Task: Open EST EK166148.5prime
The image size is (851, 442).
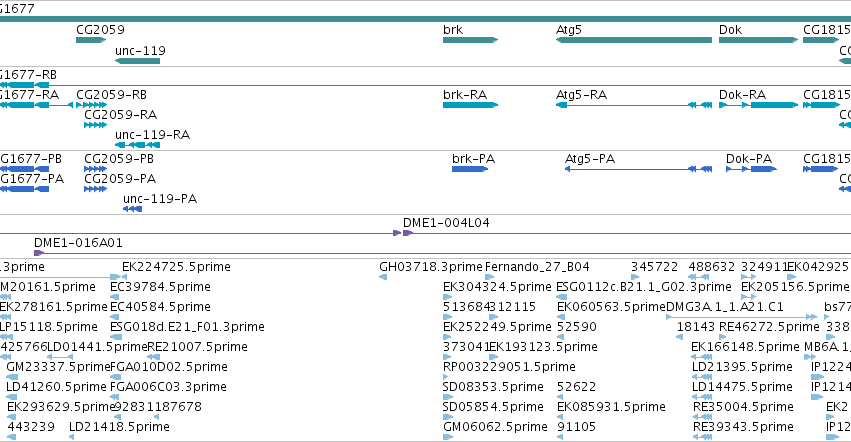Action: tap(702, 357)
